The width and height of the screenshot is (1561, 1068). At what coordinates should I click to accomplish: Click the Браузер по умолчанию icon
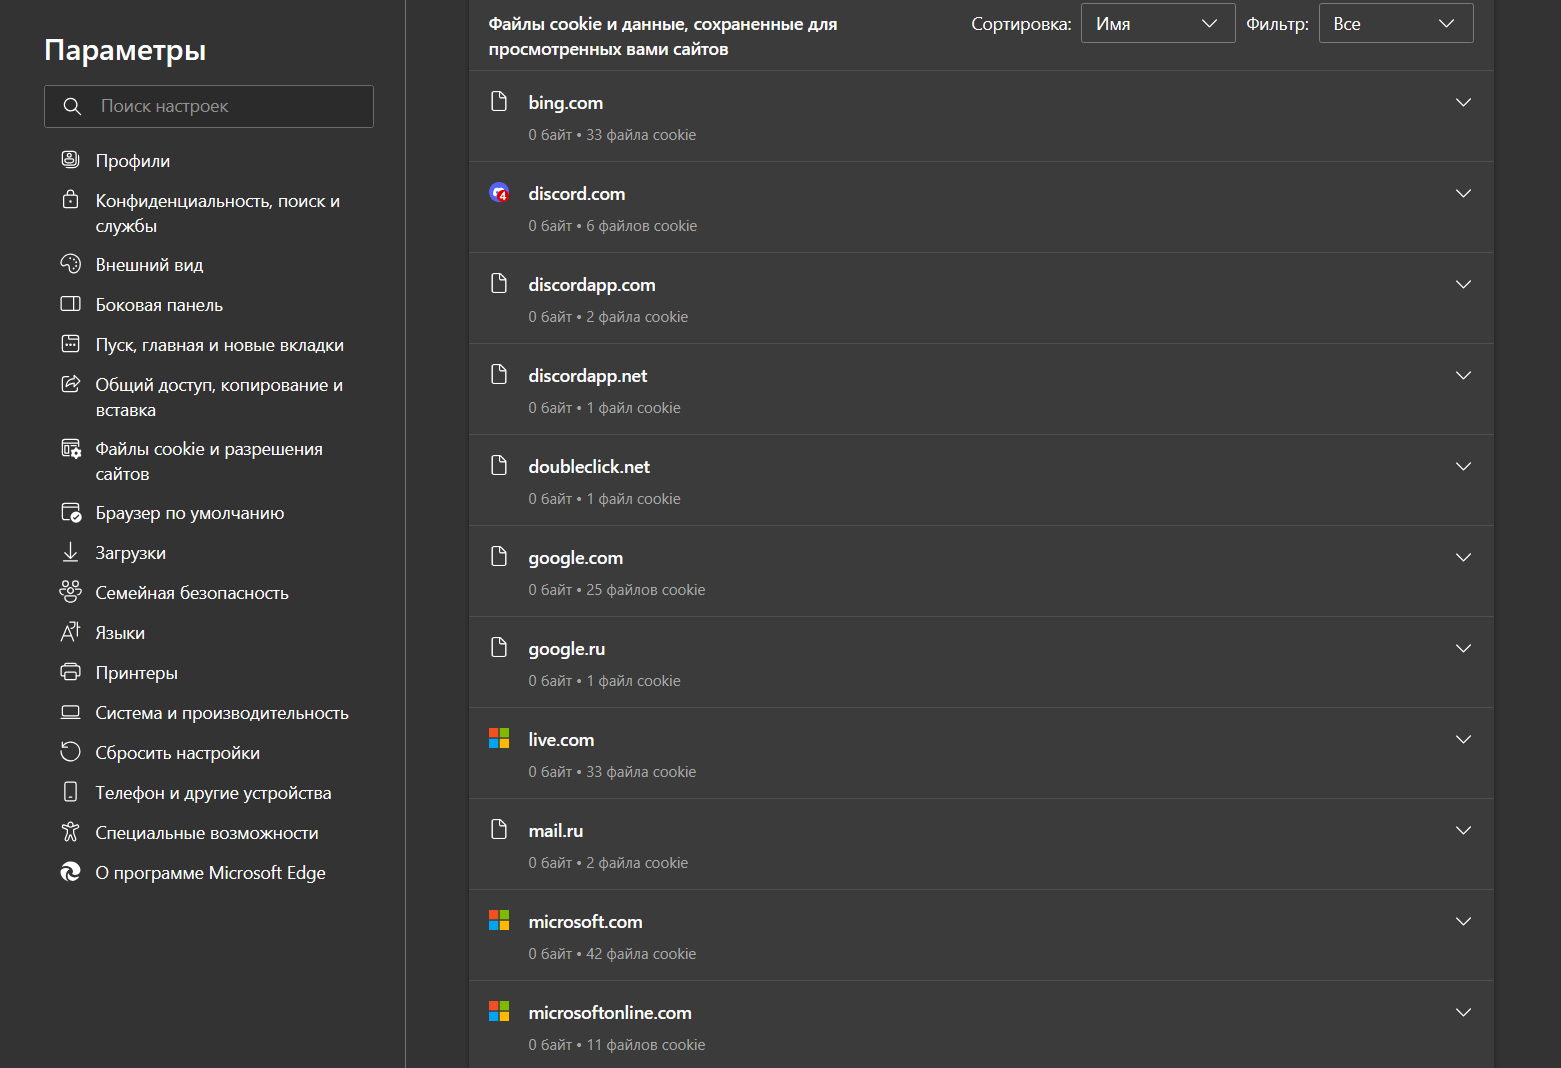click(x=71, y=512)
